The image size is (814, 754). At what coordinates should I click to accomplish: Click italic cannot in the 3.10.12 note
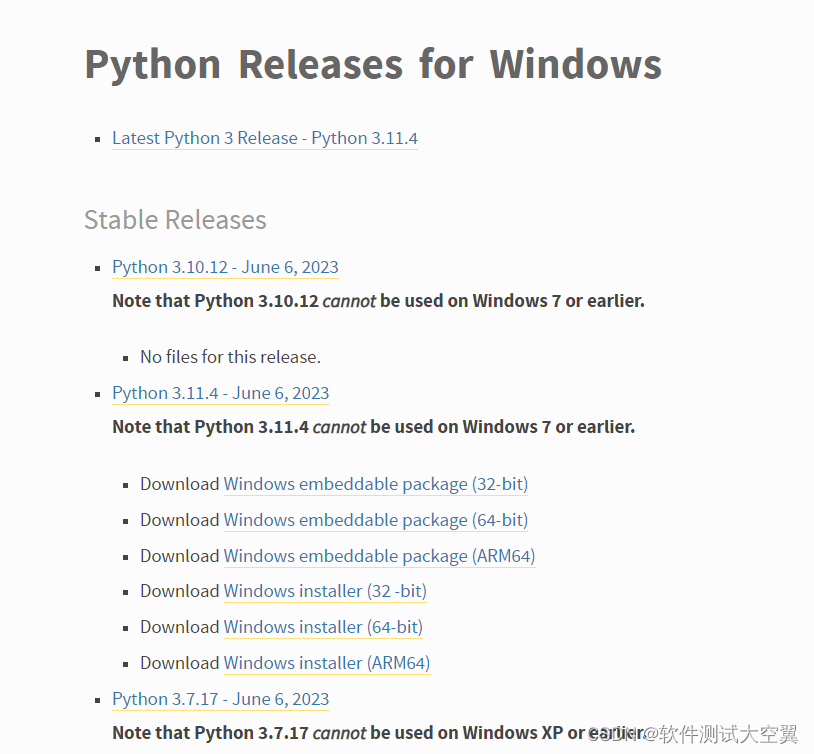click(x=349, y=301)
